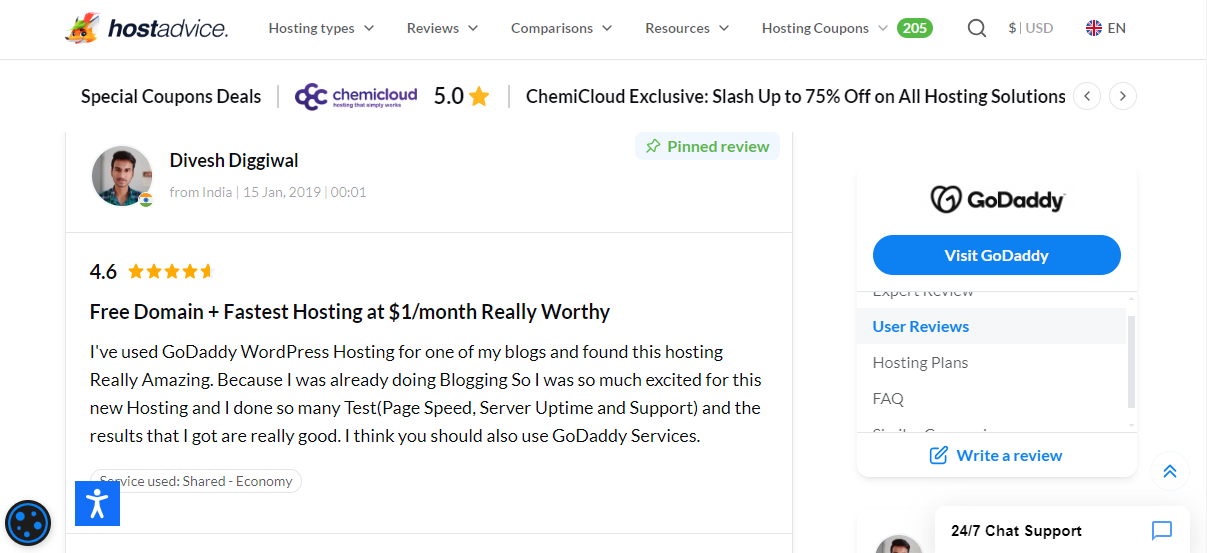
Task: Click the 24/7 Chat Support bubble icon
Action: click(1161, 531)
